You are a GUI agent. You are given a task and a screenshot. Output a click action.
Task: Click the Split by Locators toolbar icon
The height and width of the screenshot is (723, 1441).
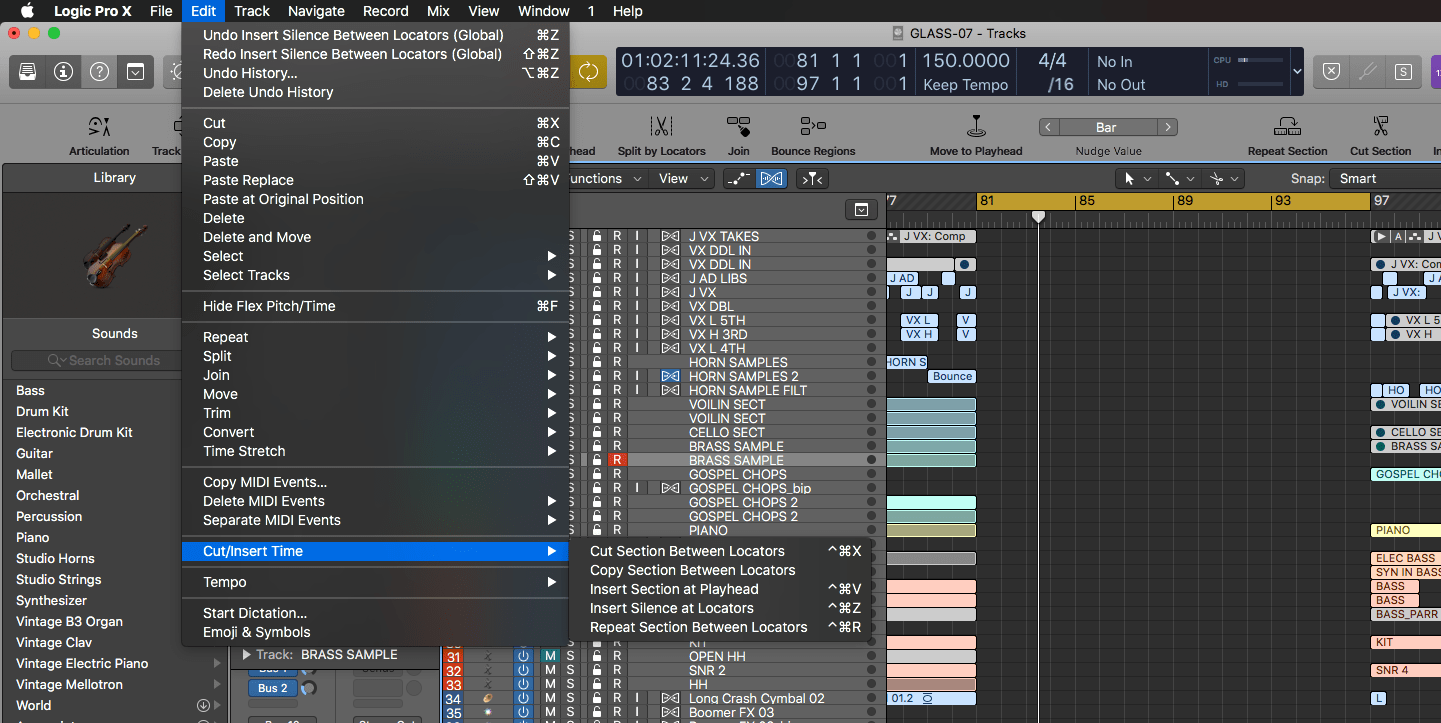tap(662, 135)
